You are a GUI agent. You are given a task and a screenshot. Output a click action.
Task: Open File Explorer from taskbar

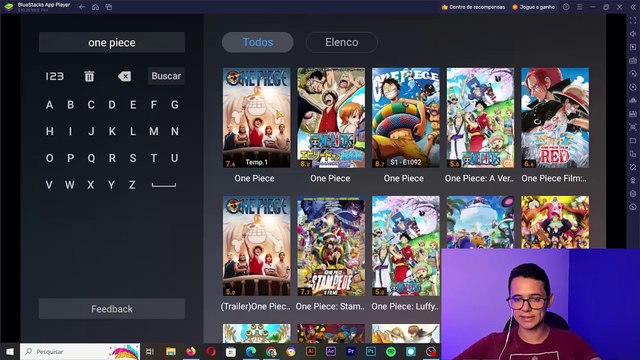click(x=171, y=351)
